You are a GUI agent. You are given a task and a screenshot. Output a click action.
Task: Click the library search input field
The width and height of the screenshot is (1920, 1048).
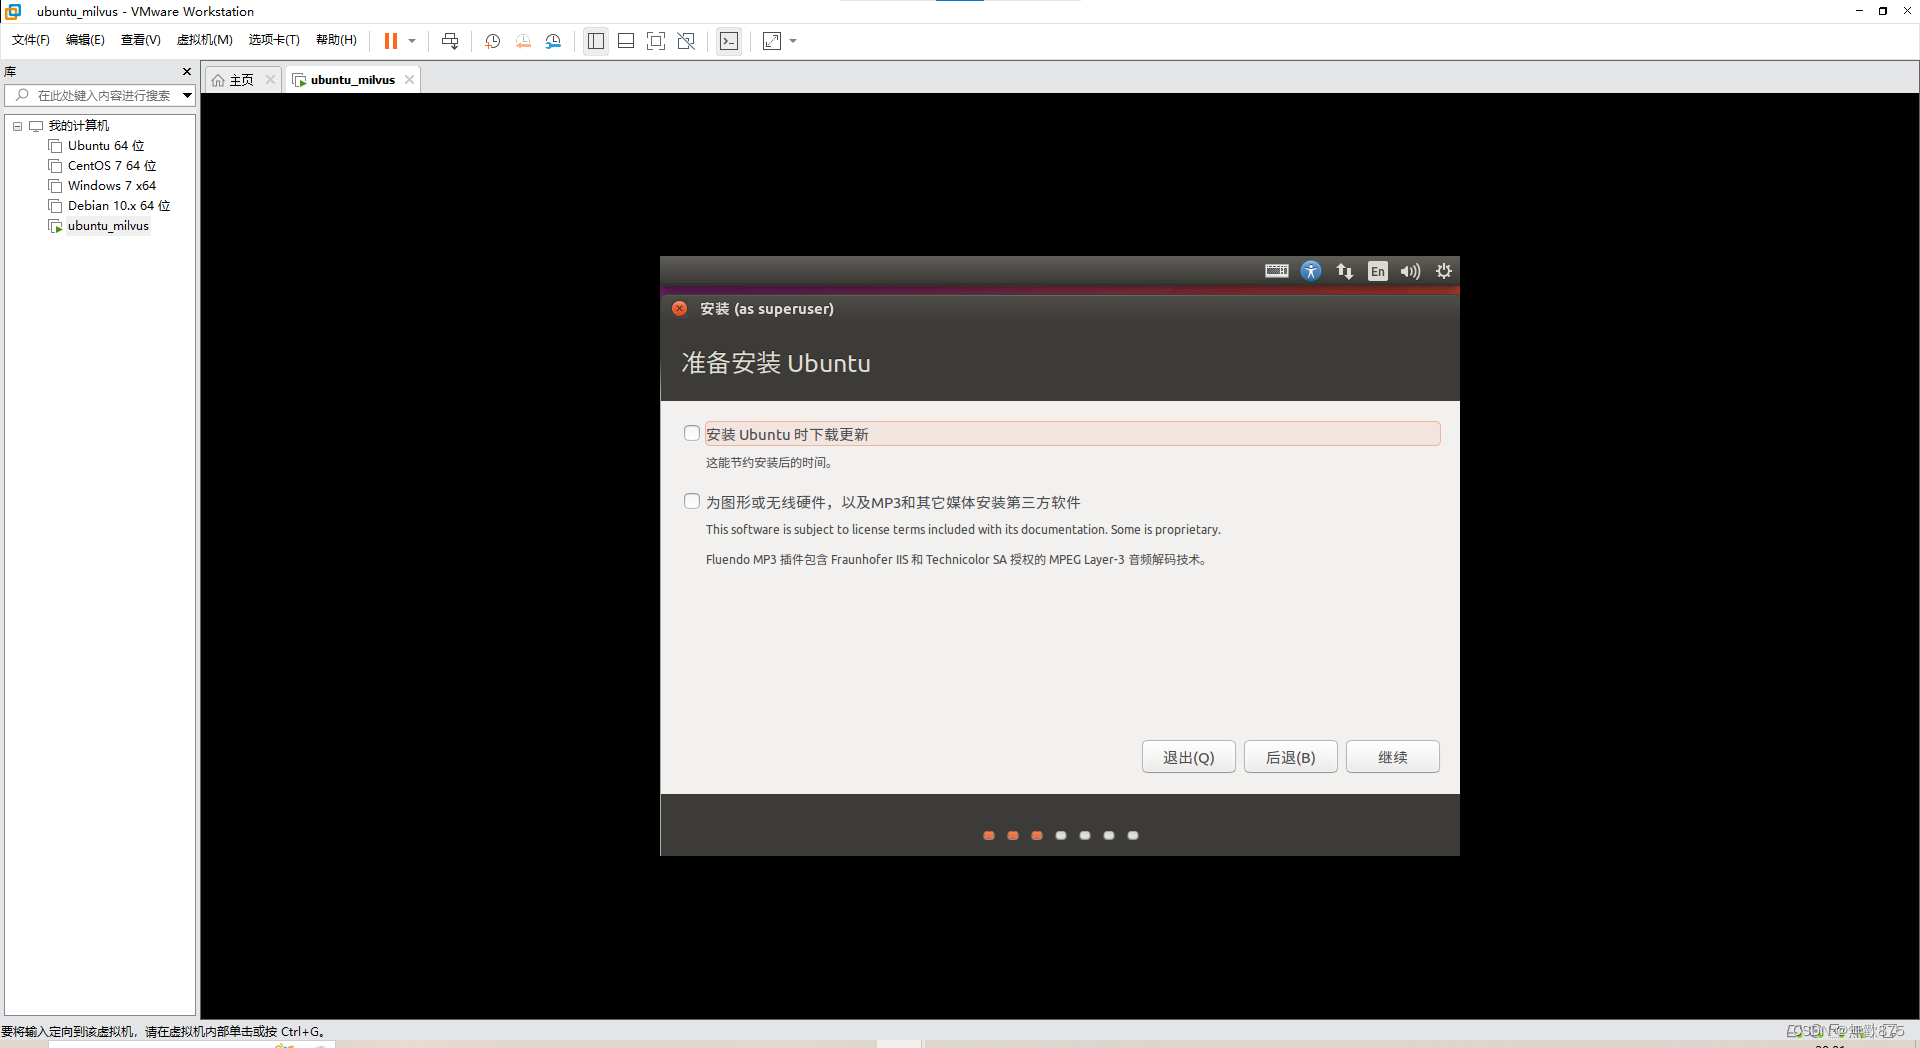(98, 95)
